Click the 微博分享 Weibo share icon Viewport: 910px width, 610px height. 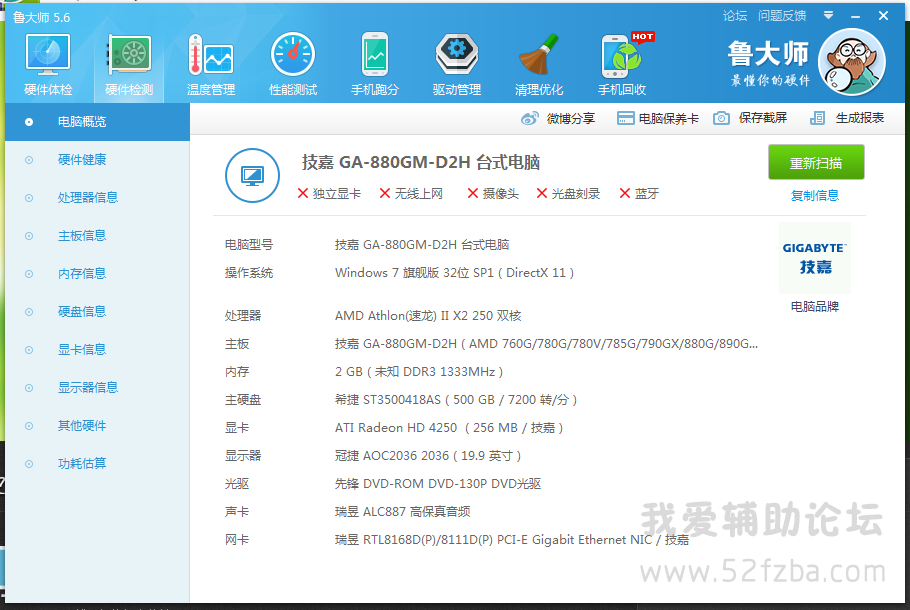[x=530, y=118]
